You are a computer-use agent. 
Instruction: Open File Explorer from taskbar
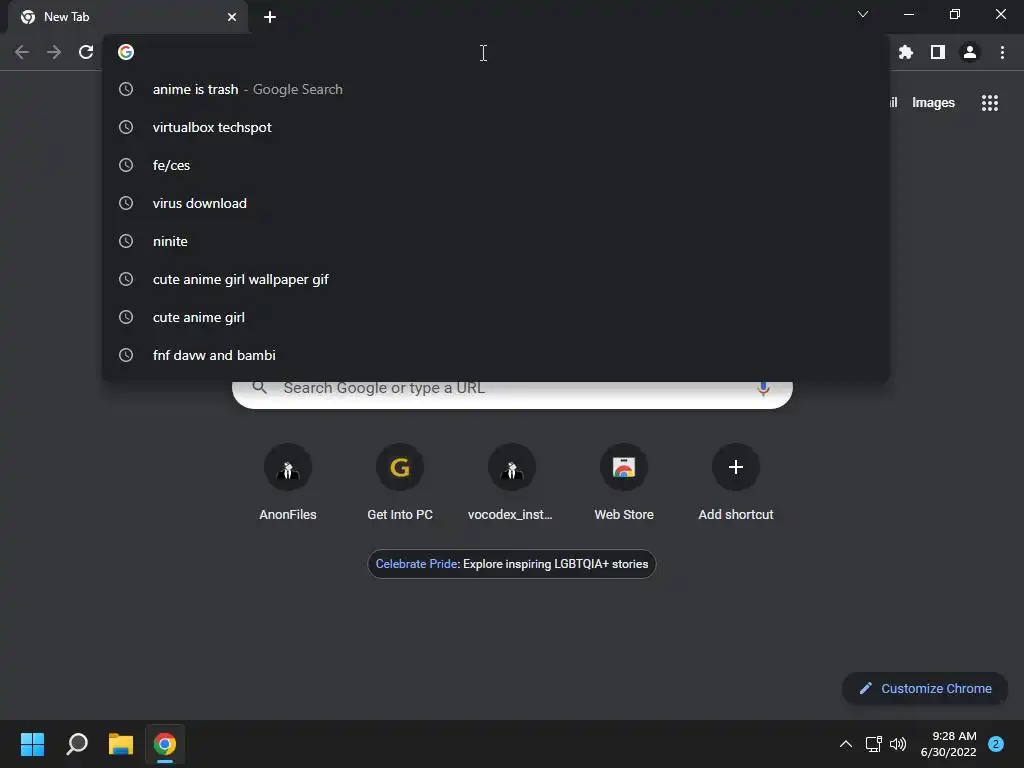click(x=121, y=744)
